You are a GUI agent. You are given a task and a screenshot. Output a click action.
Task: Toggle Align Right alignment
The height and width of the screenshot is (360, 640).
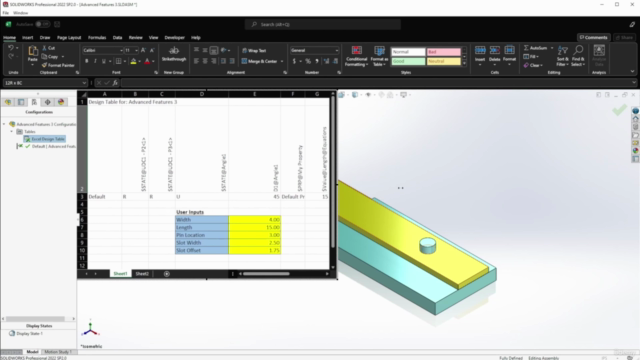pyautogui.click(x=213, y=61)
